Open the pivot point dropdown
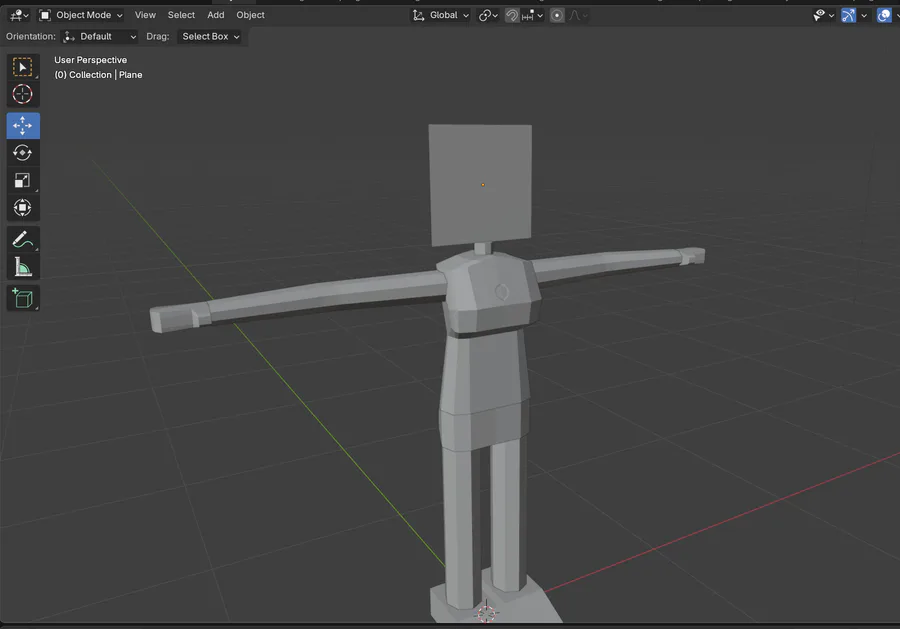 click(x=488, y=15)
